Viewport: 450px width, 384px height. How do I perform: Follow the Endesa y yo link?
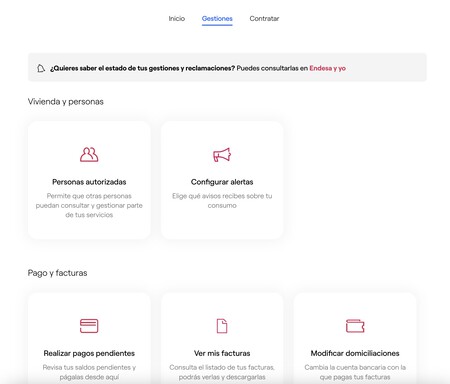327,68
